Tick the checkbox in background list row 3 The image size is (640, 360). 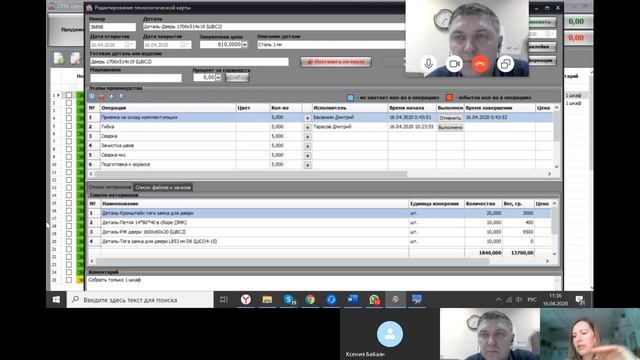(69, 111)
